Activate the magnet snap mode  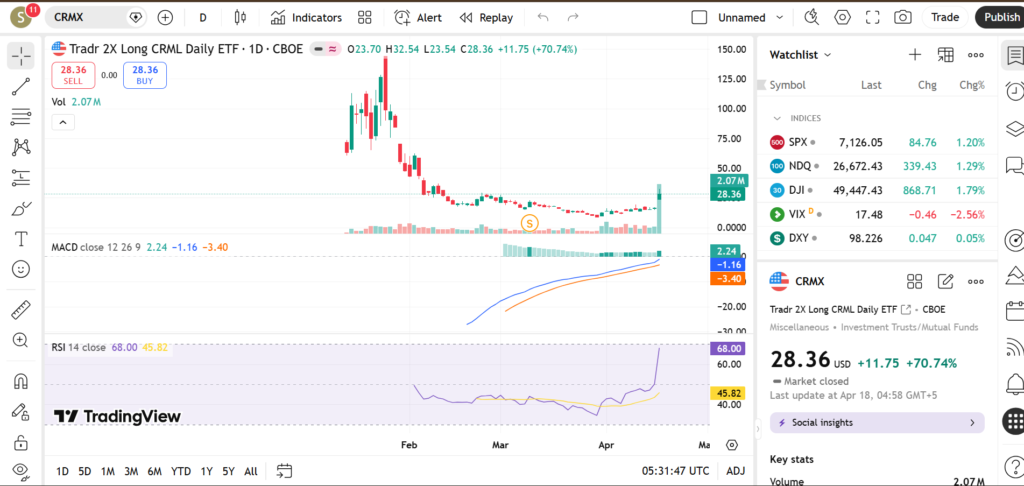(x=20, y=381)
